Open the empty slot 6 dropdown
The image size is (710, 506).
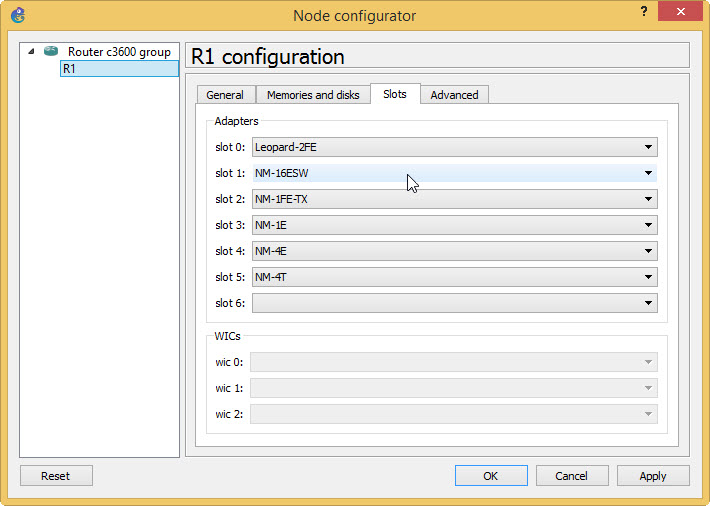pyautogui.click(x=455, y=303)
